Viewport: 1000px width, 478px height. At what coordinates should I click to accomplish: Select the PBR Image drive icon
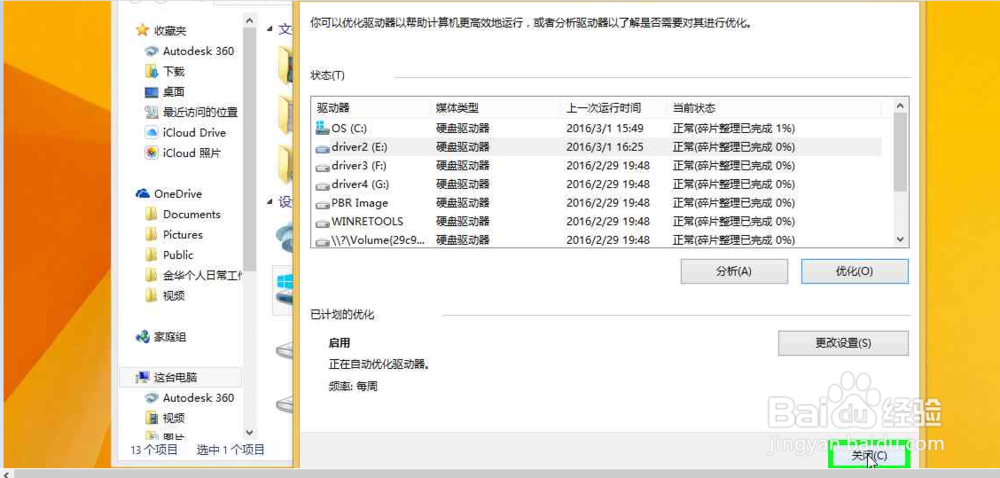coord(322,203)
